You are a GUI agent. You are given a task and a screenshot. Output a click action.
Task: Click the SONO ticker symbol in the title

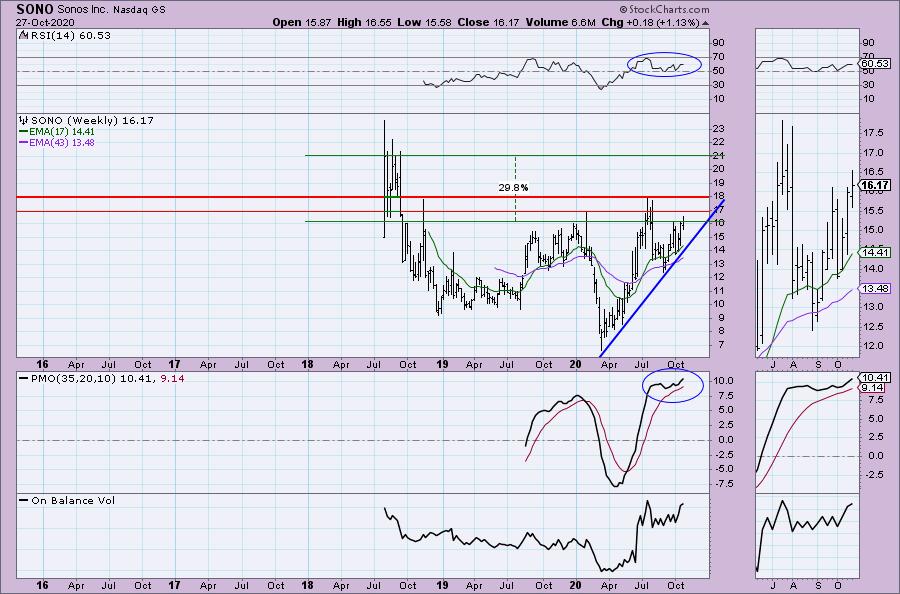point(35,9)
